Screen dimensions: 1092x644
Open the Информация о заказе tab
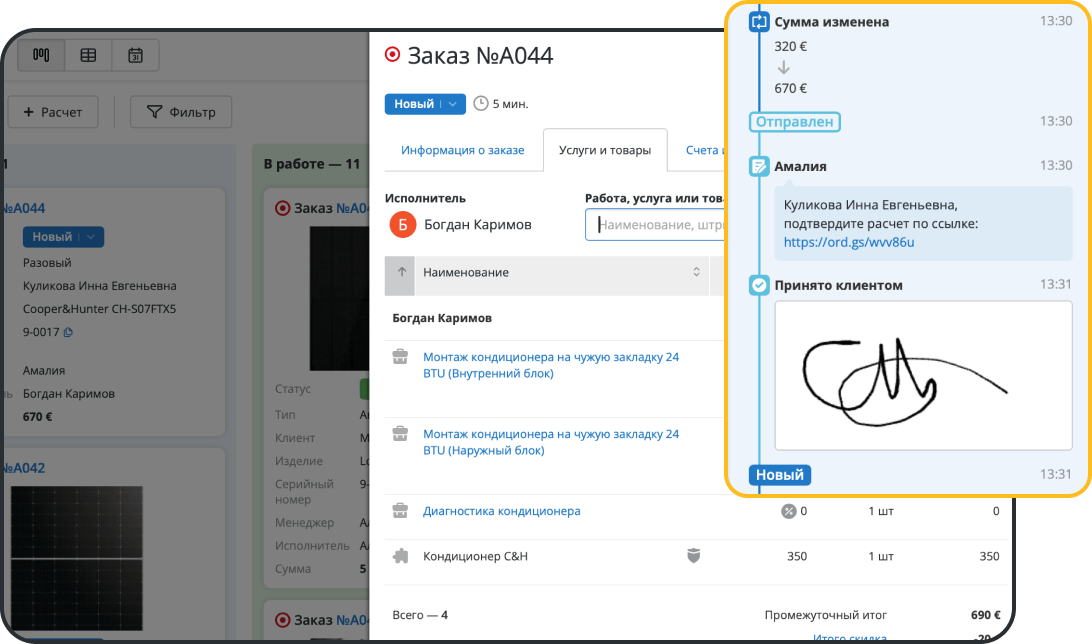462,150
